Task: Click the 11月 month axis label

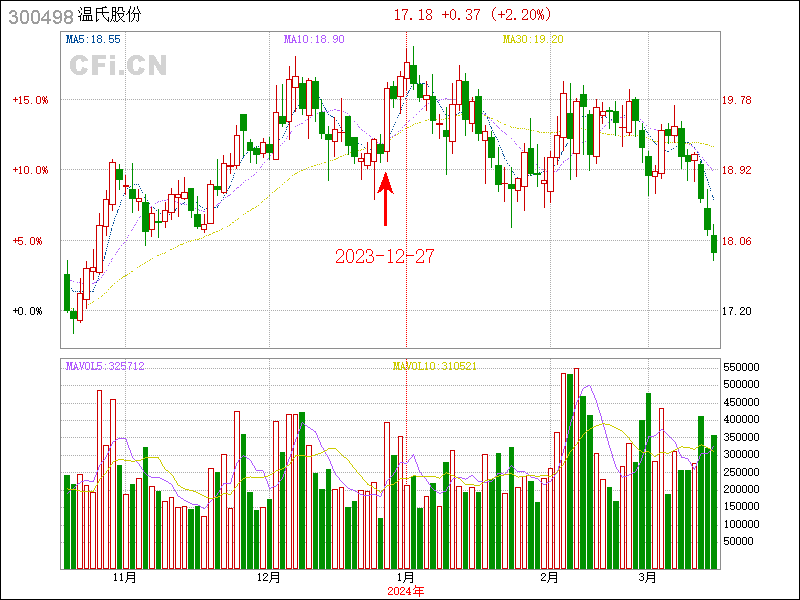Action: [124, 578]
